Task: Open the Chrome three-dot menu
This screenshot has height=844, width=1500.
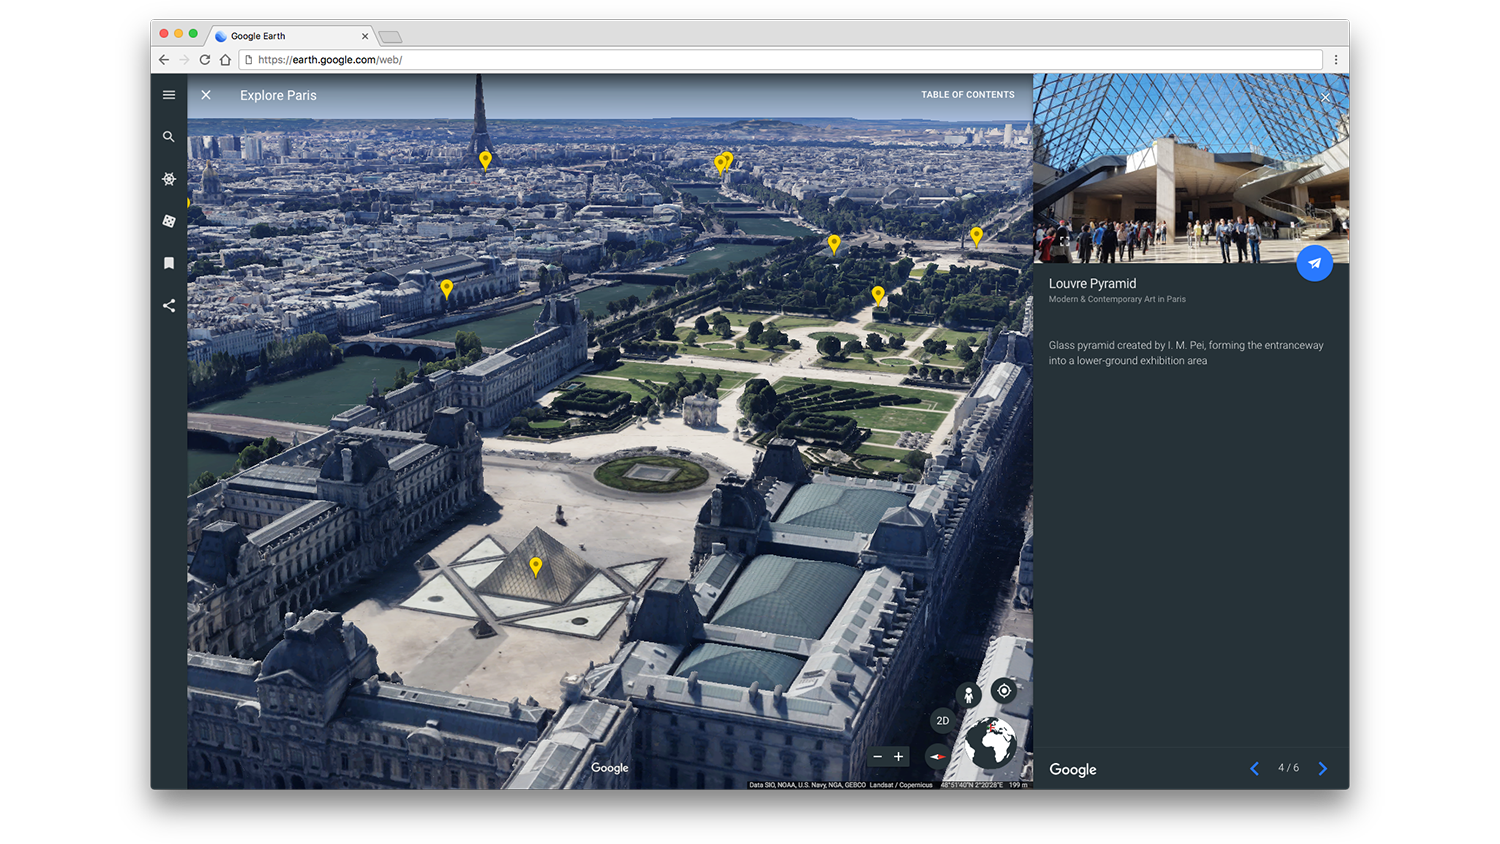Action: [1336, 60]
